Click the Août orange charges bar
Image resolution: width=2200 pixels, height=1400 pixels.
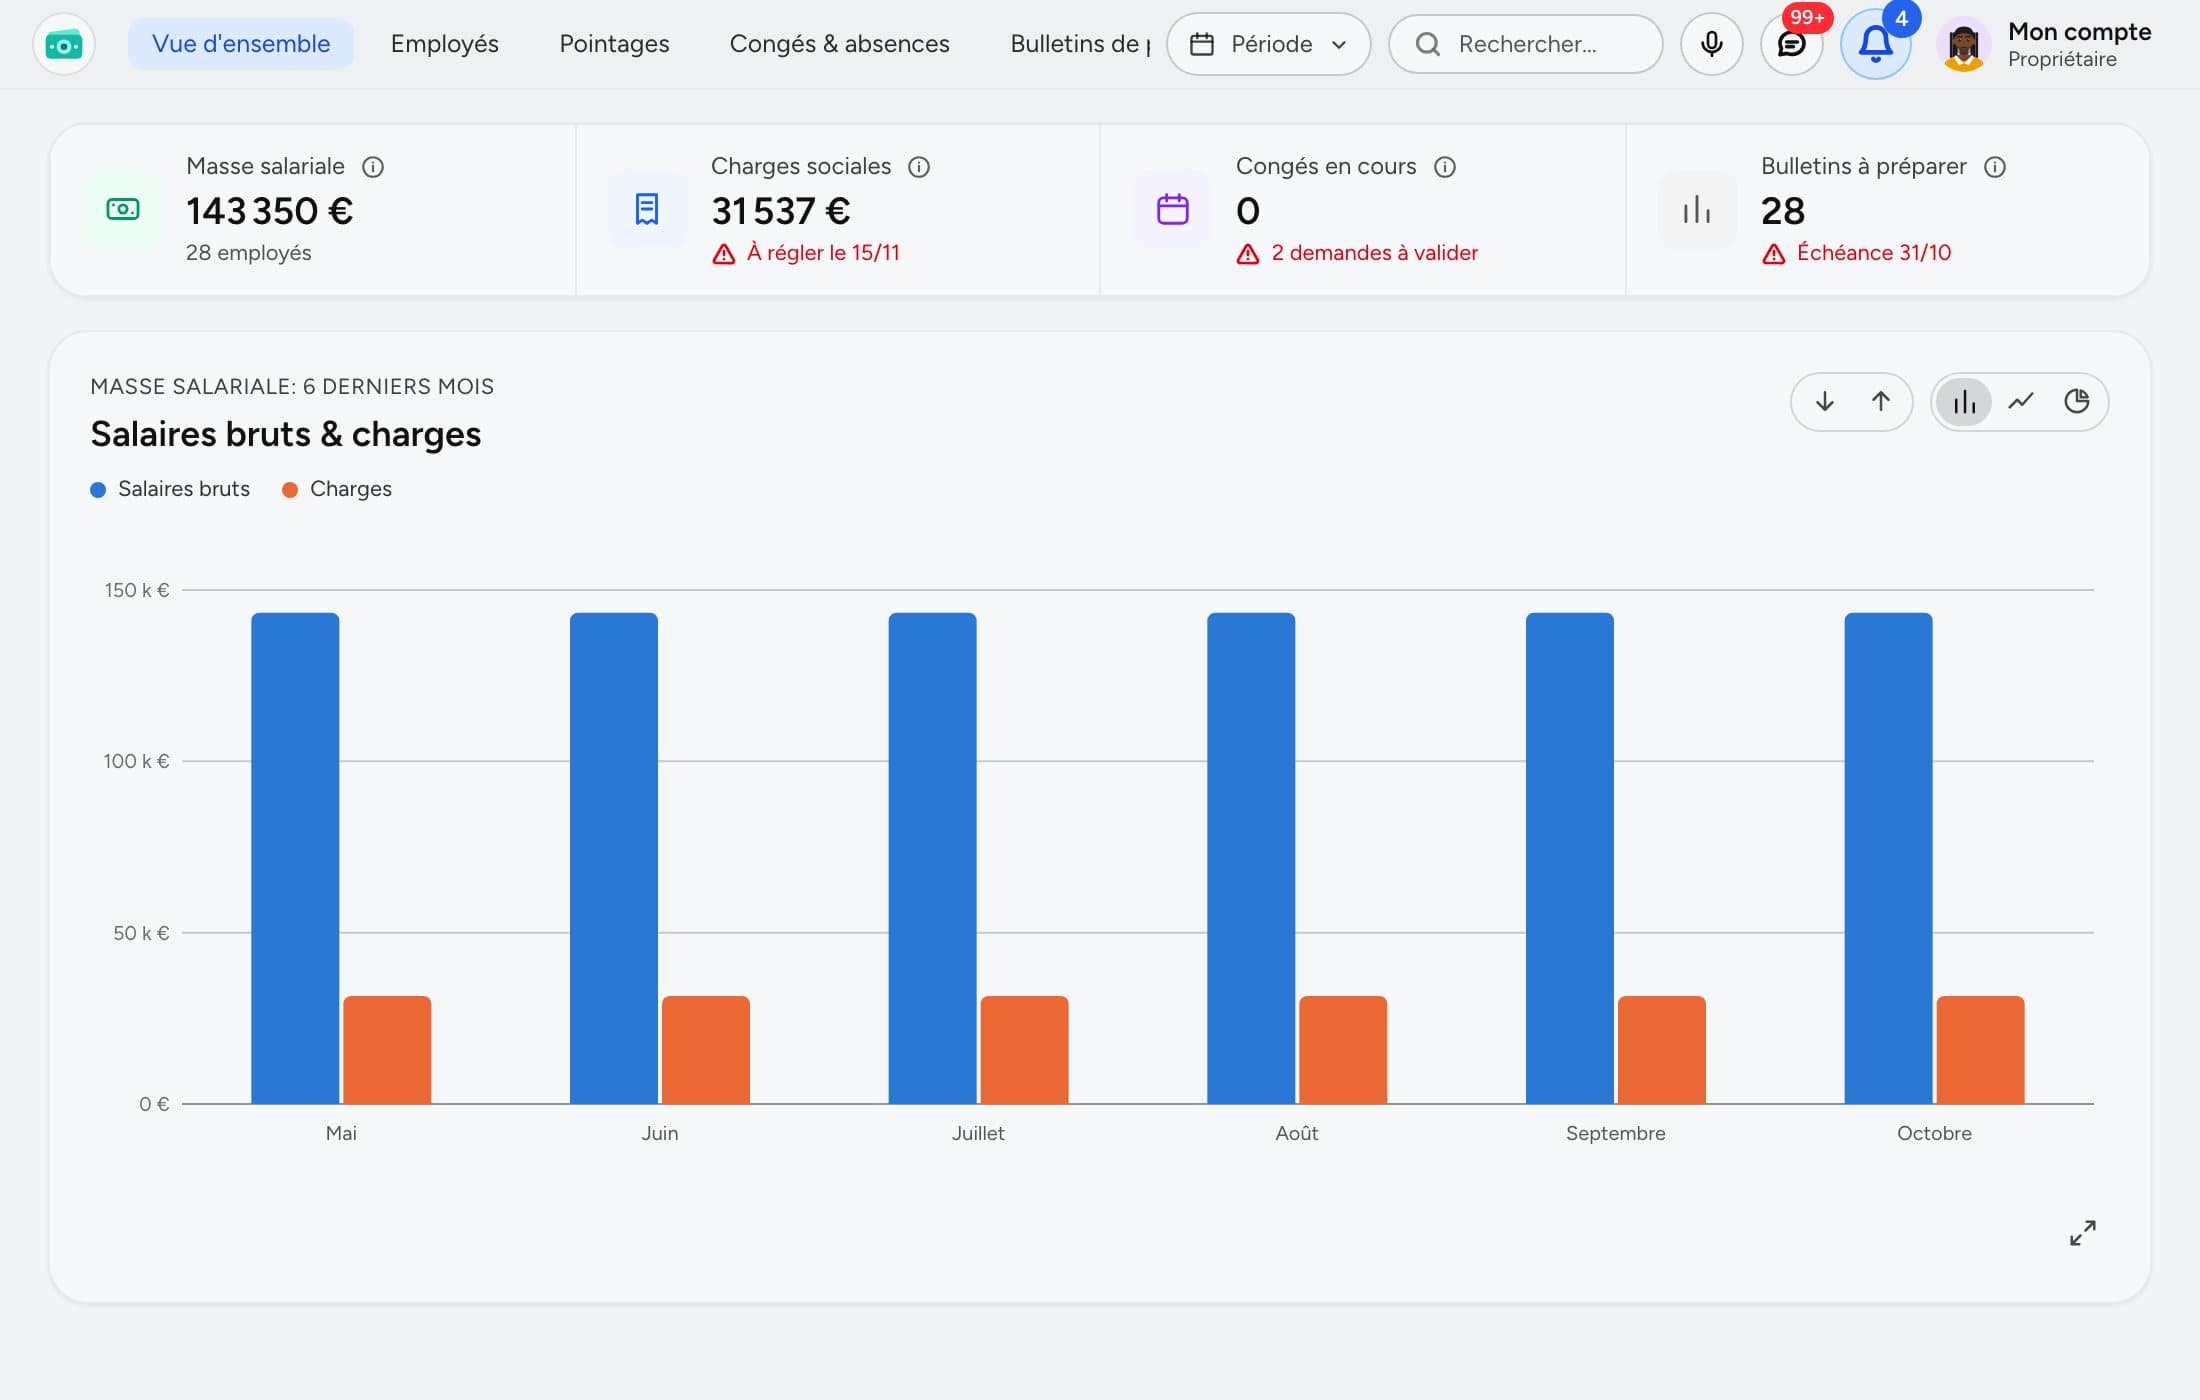1343,1050
